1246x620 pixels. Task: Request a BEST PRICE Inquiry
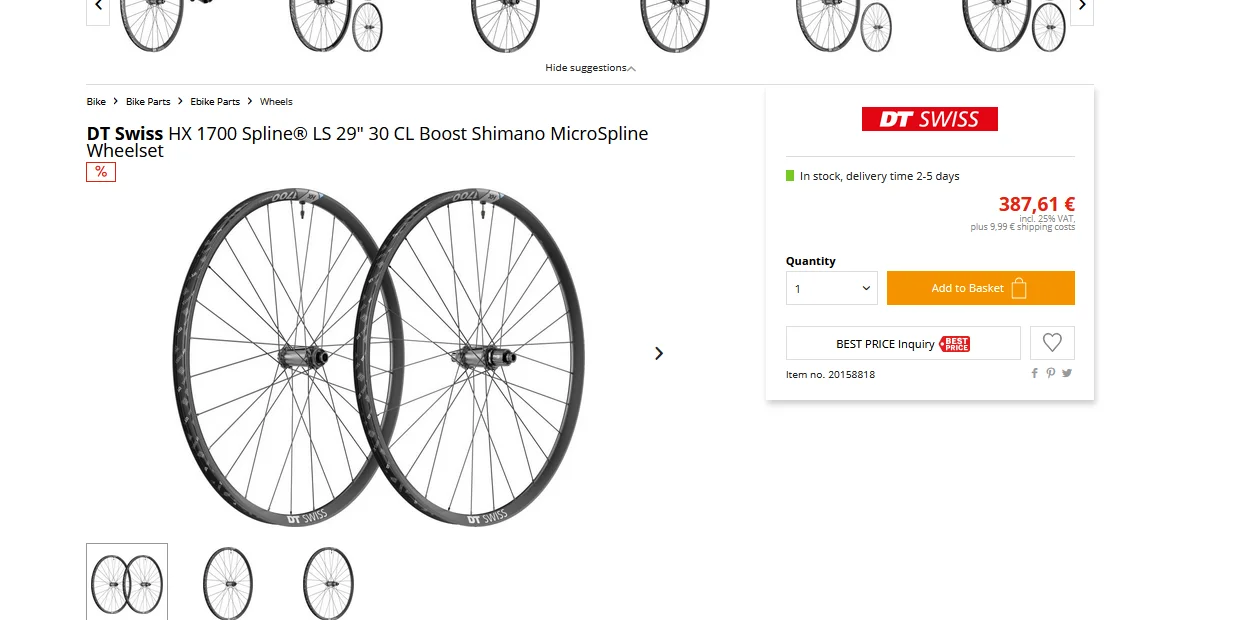[902, 343]
